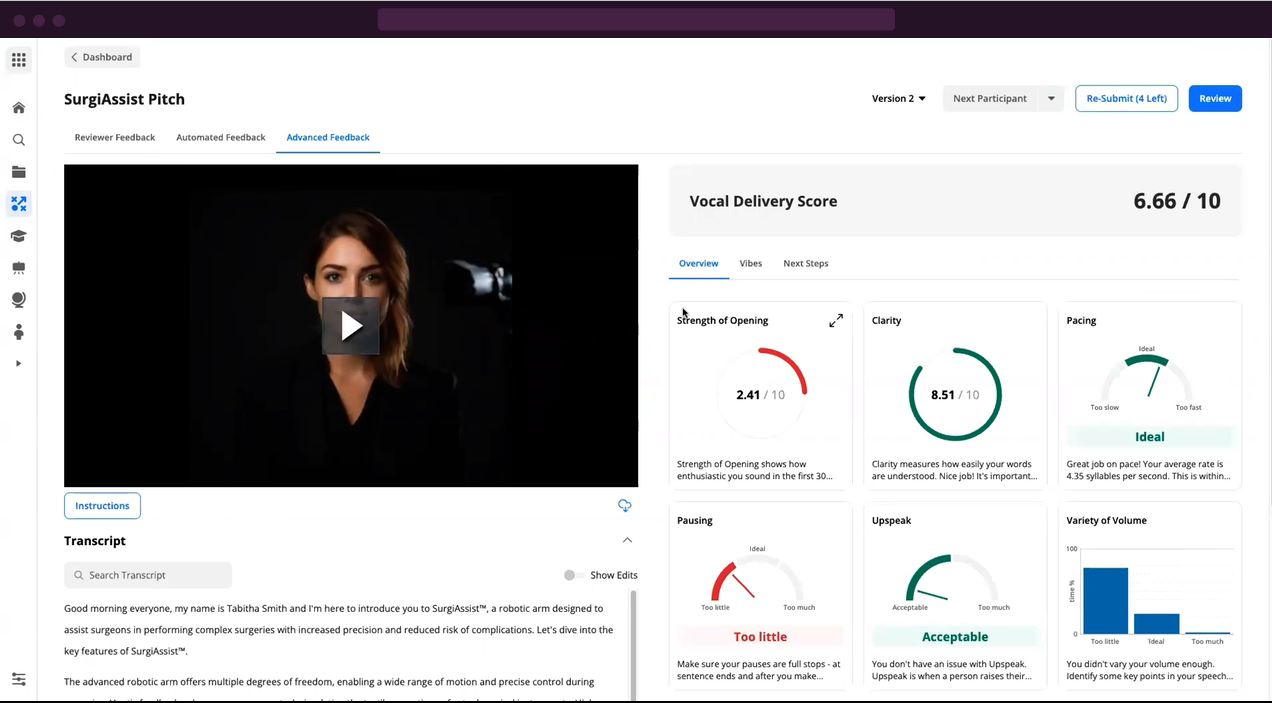Select the Overview sub-tab
Image resolution: width=1272 pixels, height=703 pixels.
click(x=698, y=263)
